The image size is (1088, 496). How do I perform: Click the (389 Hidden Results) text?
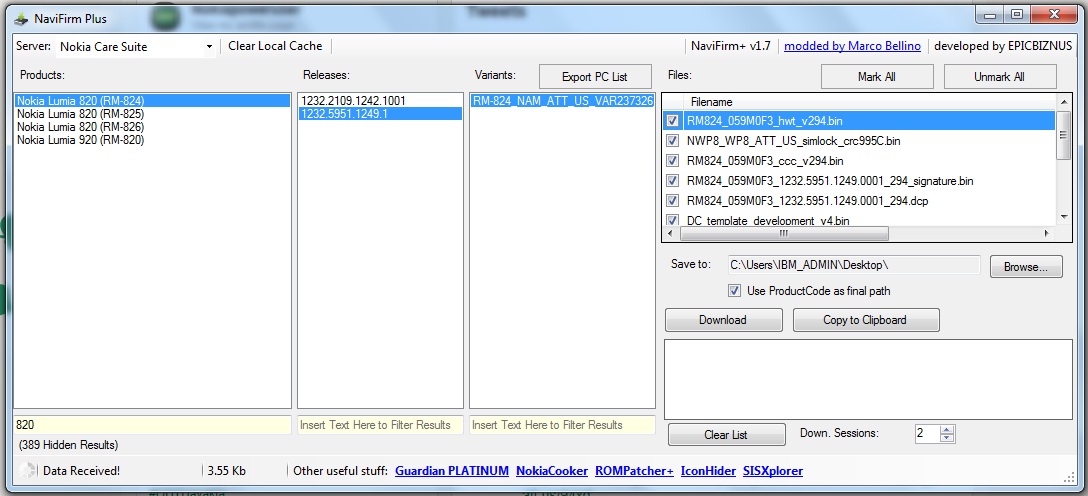[x=69, y=445]
